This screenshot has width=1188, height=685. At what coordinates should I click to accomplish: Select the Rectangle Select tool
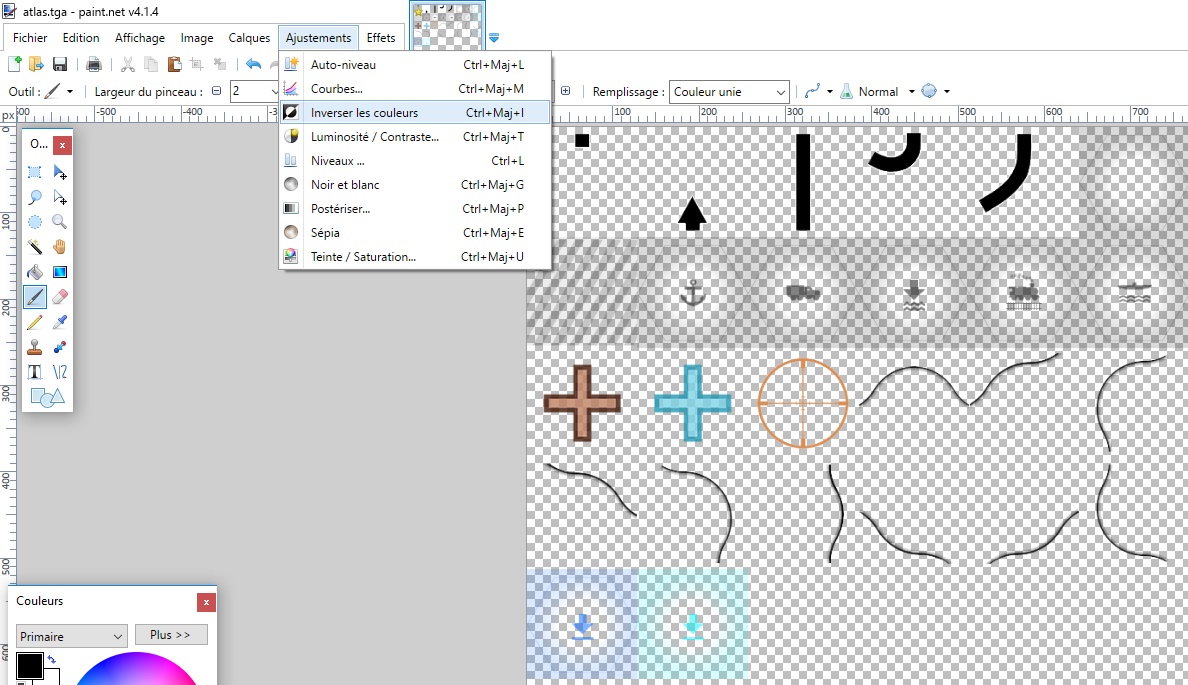click(35, 173)
